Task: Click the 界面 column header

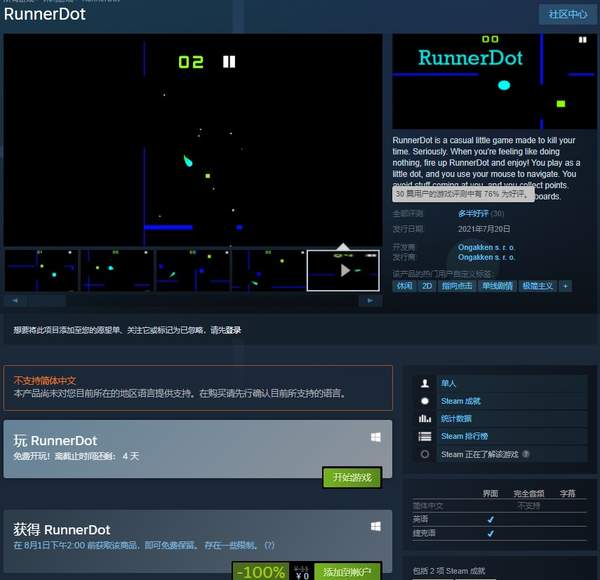Action: click(x=490, y=494)
